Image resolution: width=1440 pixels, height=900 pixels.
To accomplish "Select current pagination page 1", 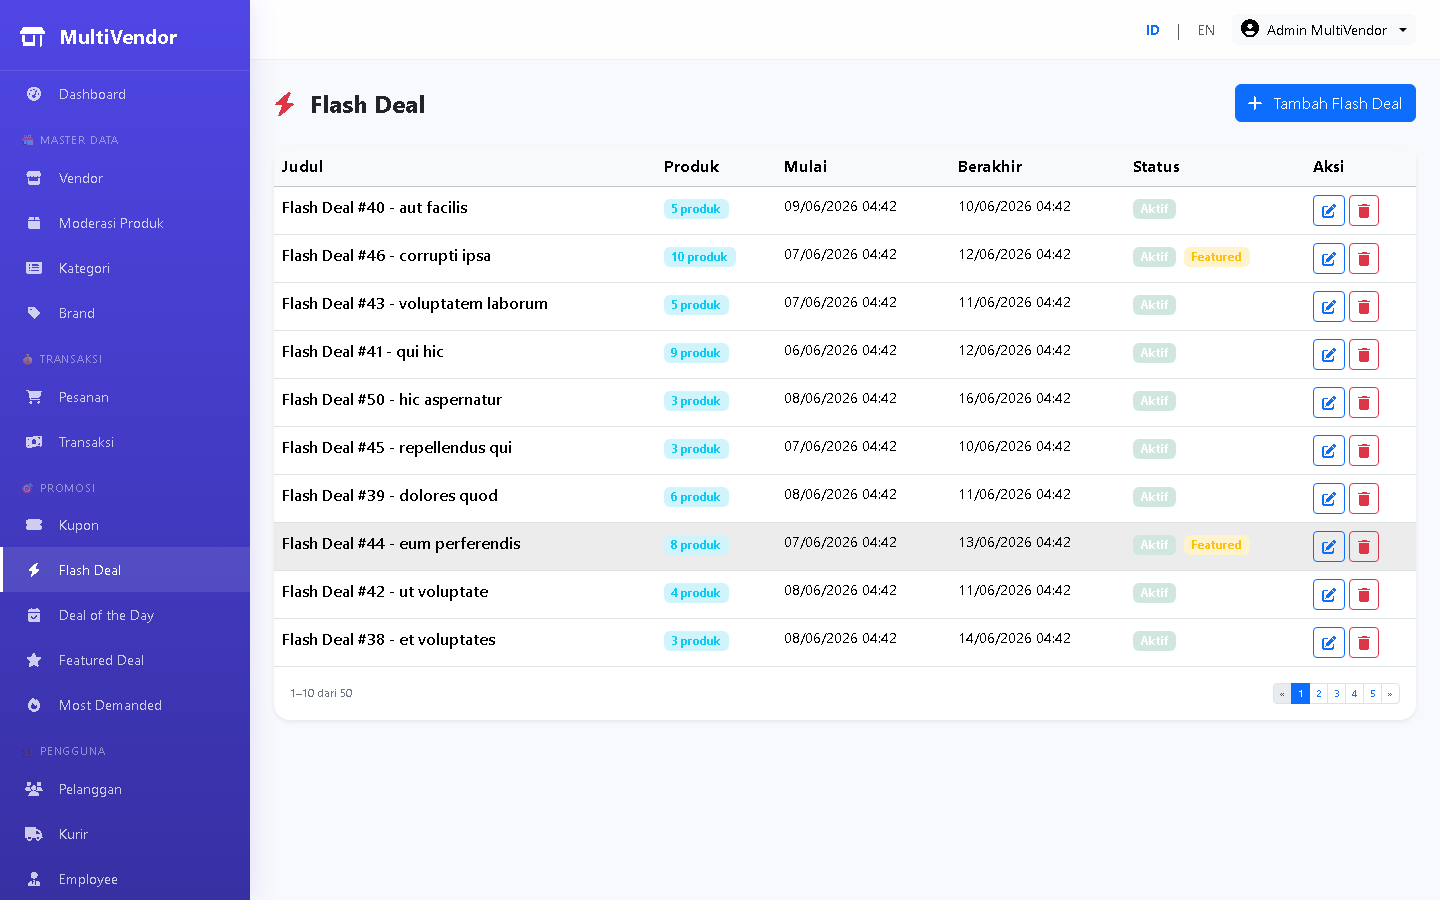I will (x=1301, y=693).
